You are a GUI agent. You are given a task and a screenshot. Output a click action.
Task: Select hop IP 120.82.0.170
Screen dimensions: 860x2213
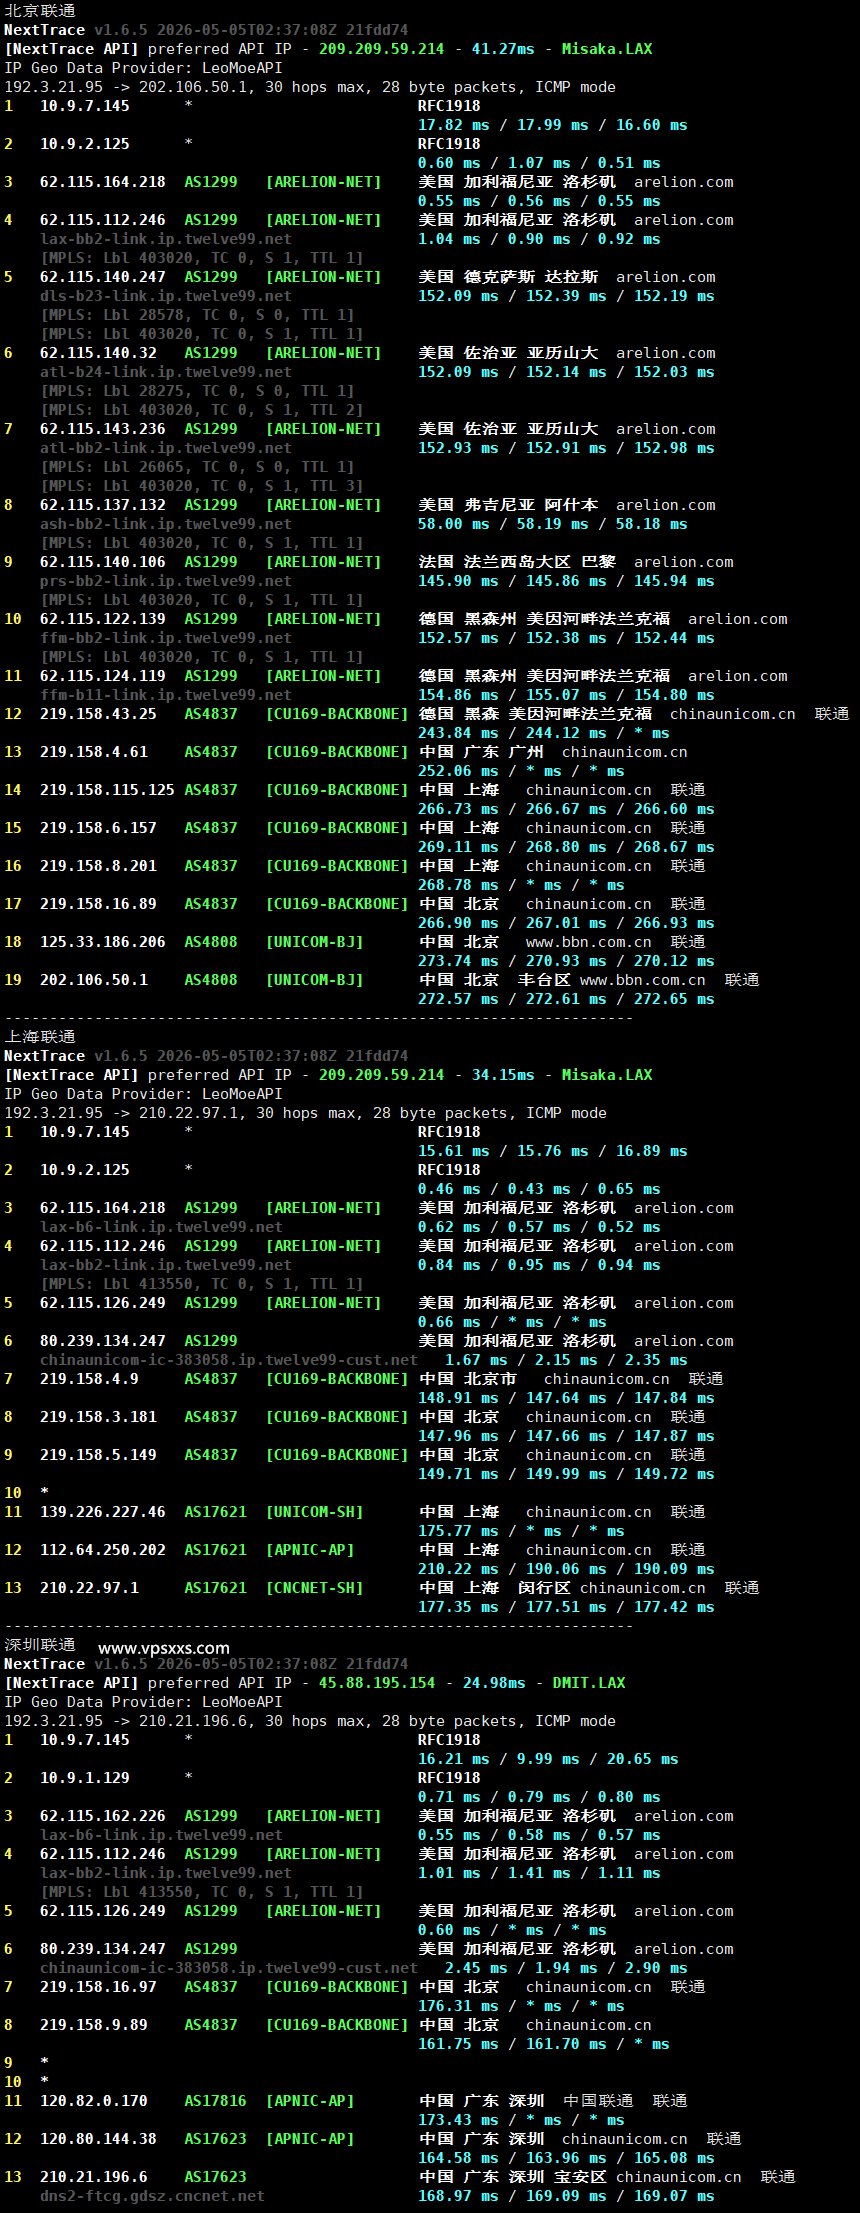tap(94, 2100)
